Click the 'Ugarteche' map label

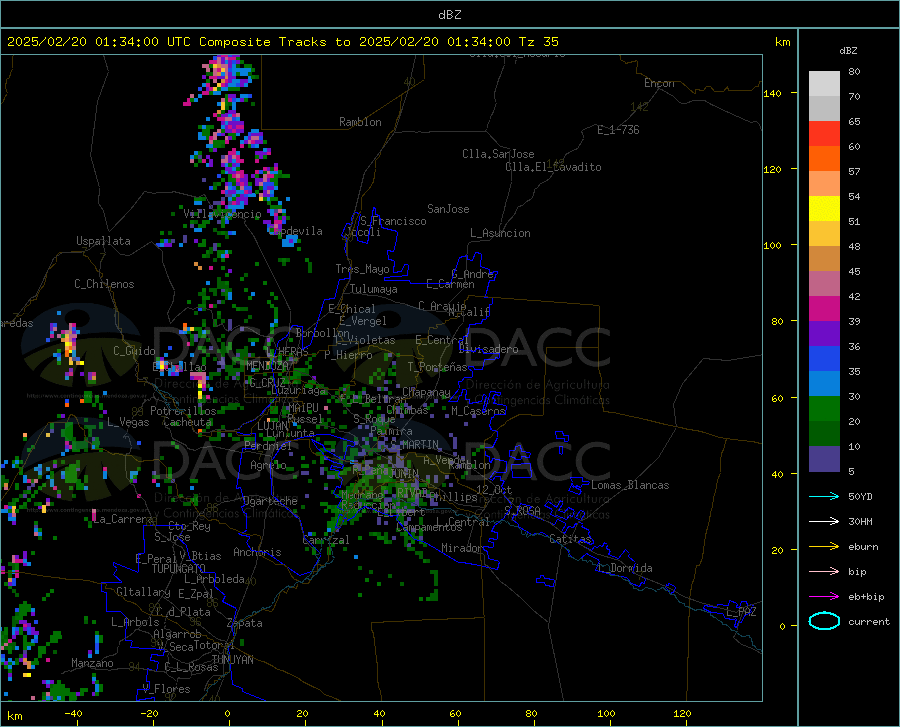click(x=270, y=501)
